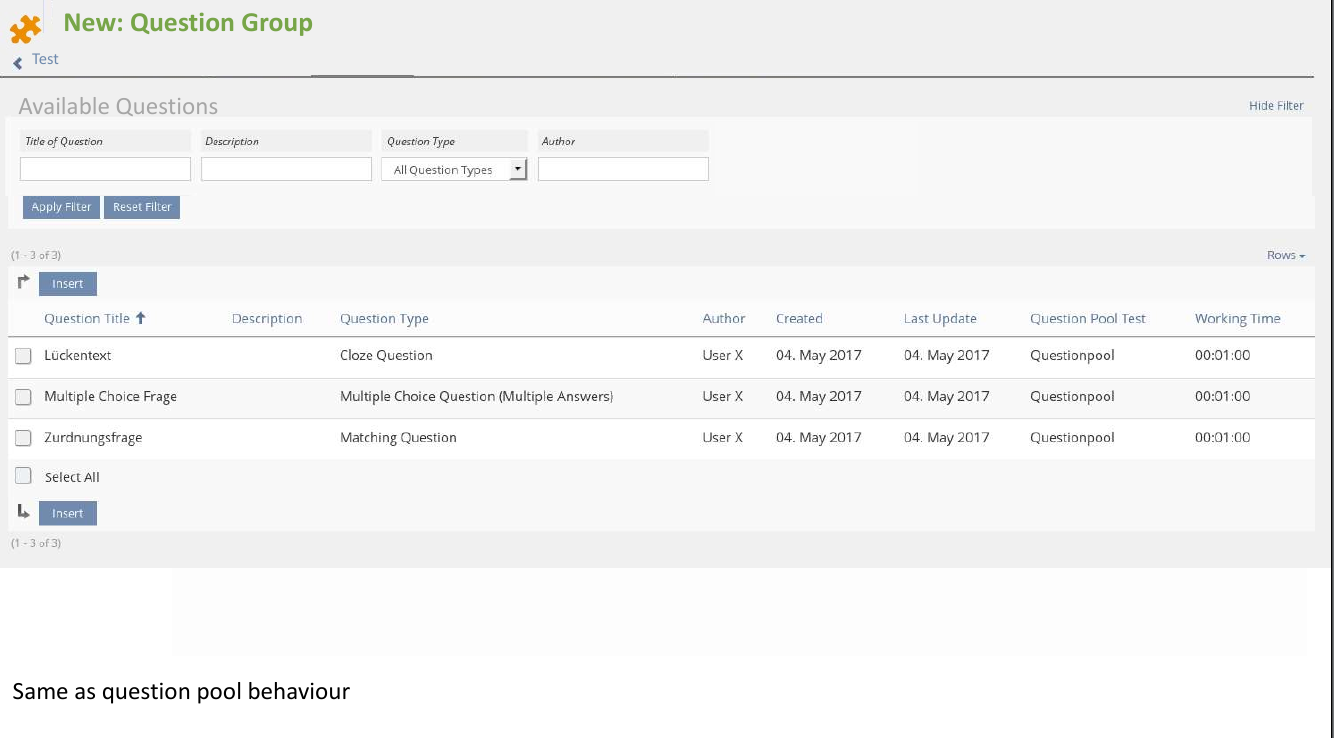Image resolution: width=1334 pixels, height=738 pixels.
Task: Click the orange puzzle piece icon
Action: click(x=25, y=29)
